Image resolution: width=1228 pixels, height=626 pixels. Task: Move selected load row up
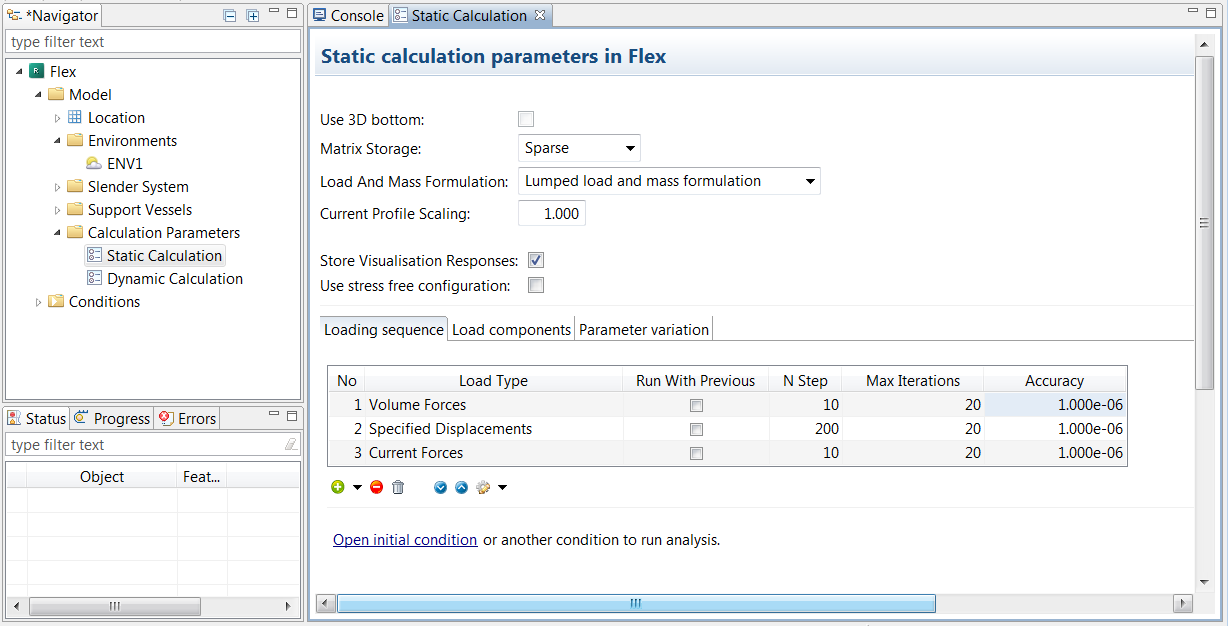(x=461, y=487)
